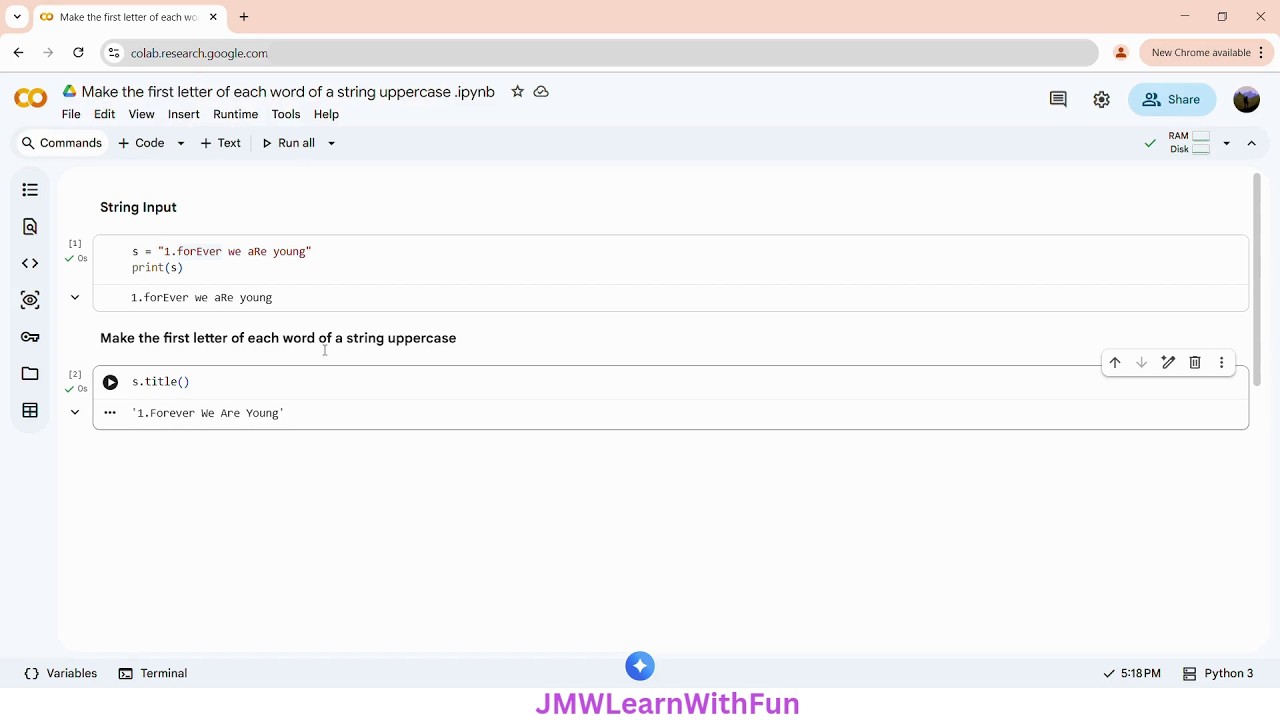Viewport: 1280px width, 720px height.
Task: Star the notebook
Action: (517, 91)
